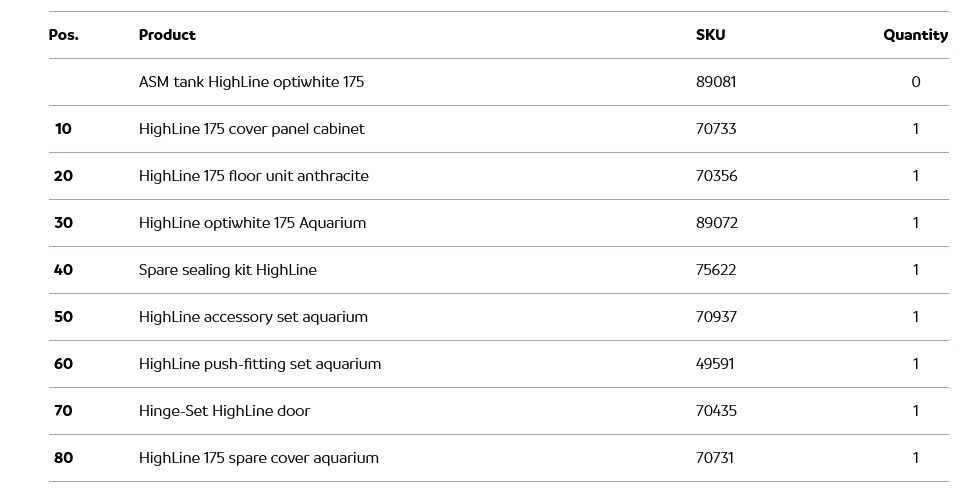Open HighLine push-fitting set aquarium

259,364
